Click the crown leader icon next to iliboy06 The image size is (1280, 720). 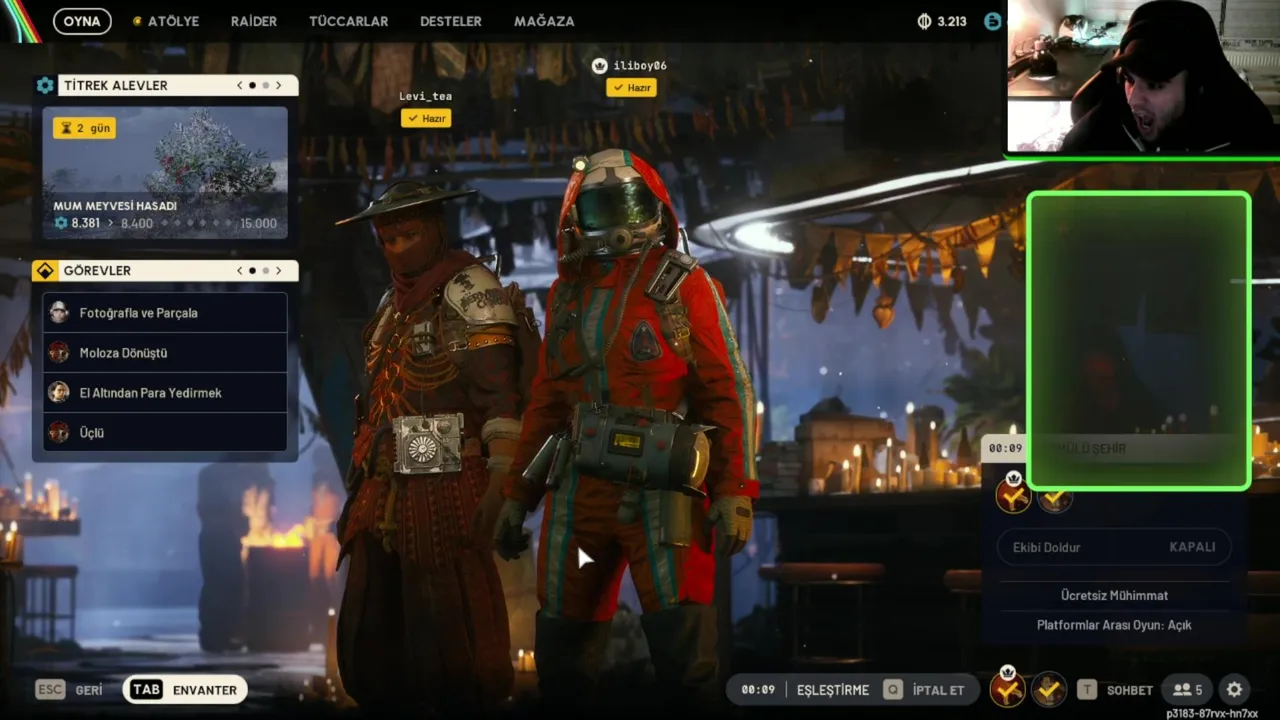599,66
